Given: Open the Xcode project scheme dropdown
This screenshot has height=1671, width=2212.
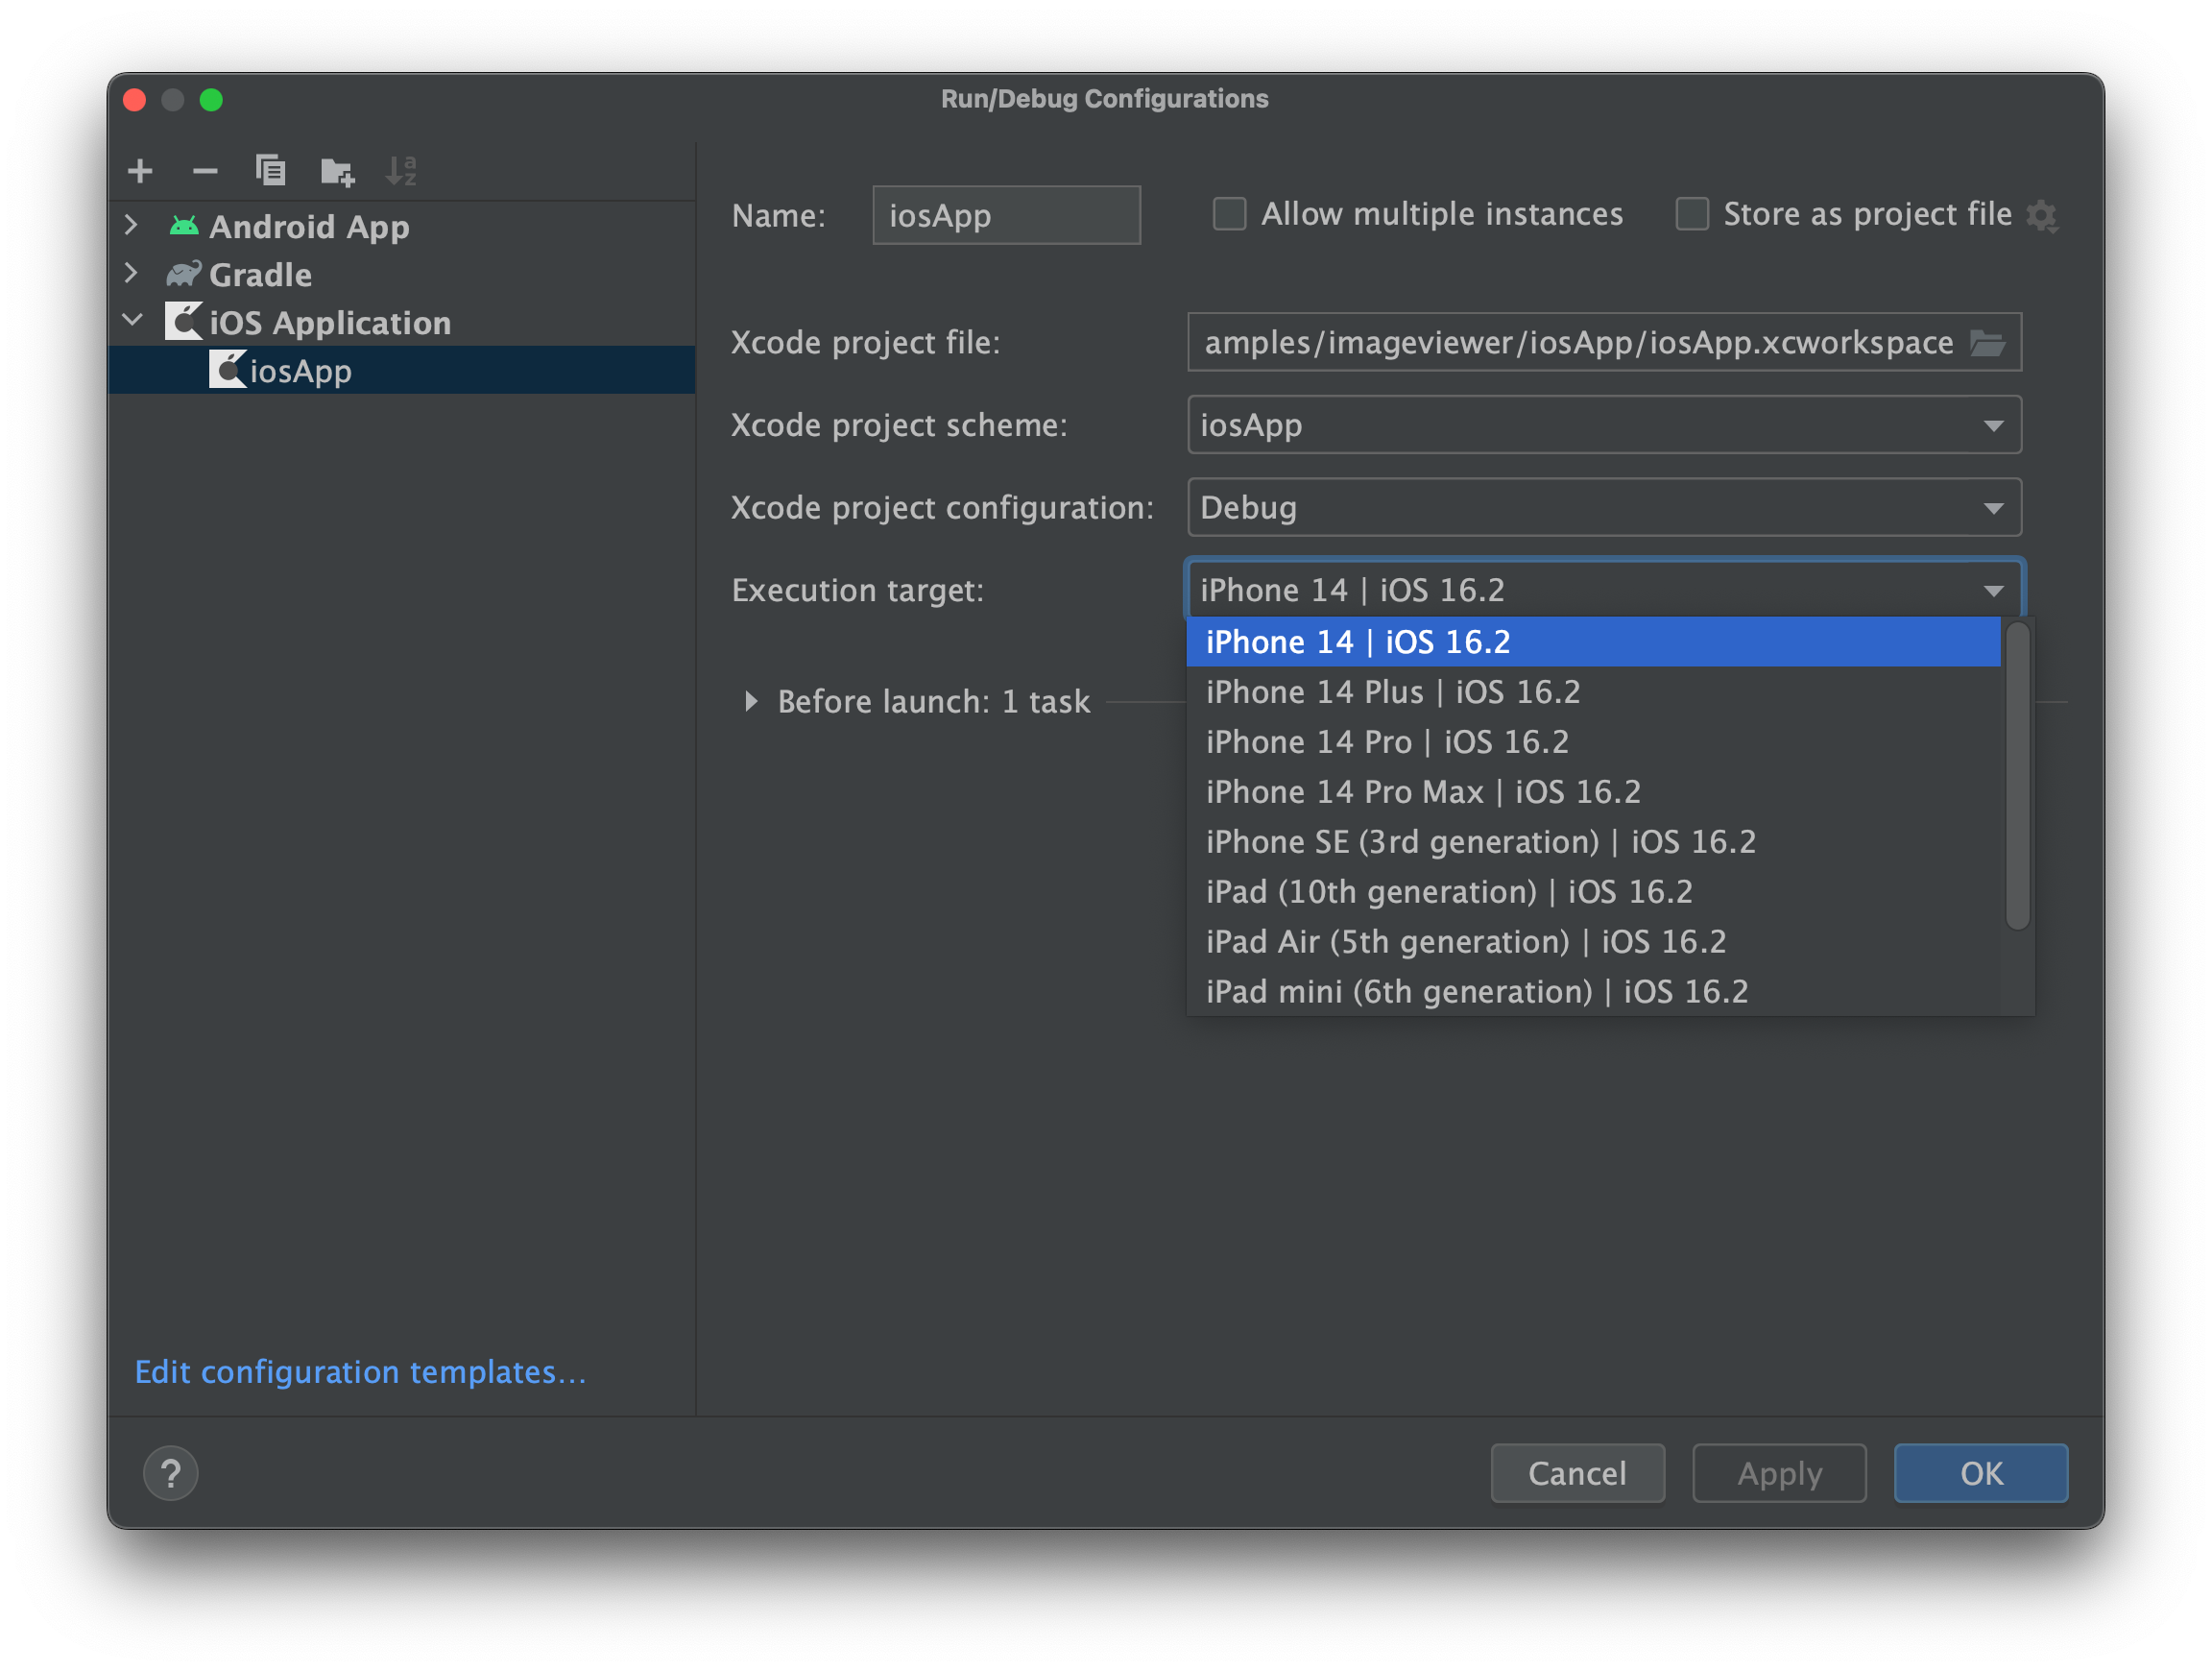Looking at the screenshot, I should tap(1993, 426).
